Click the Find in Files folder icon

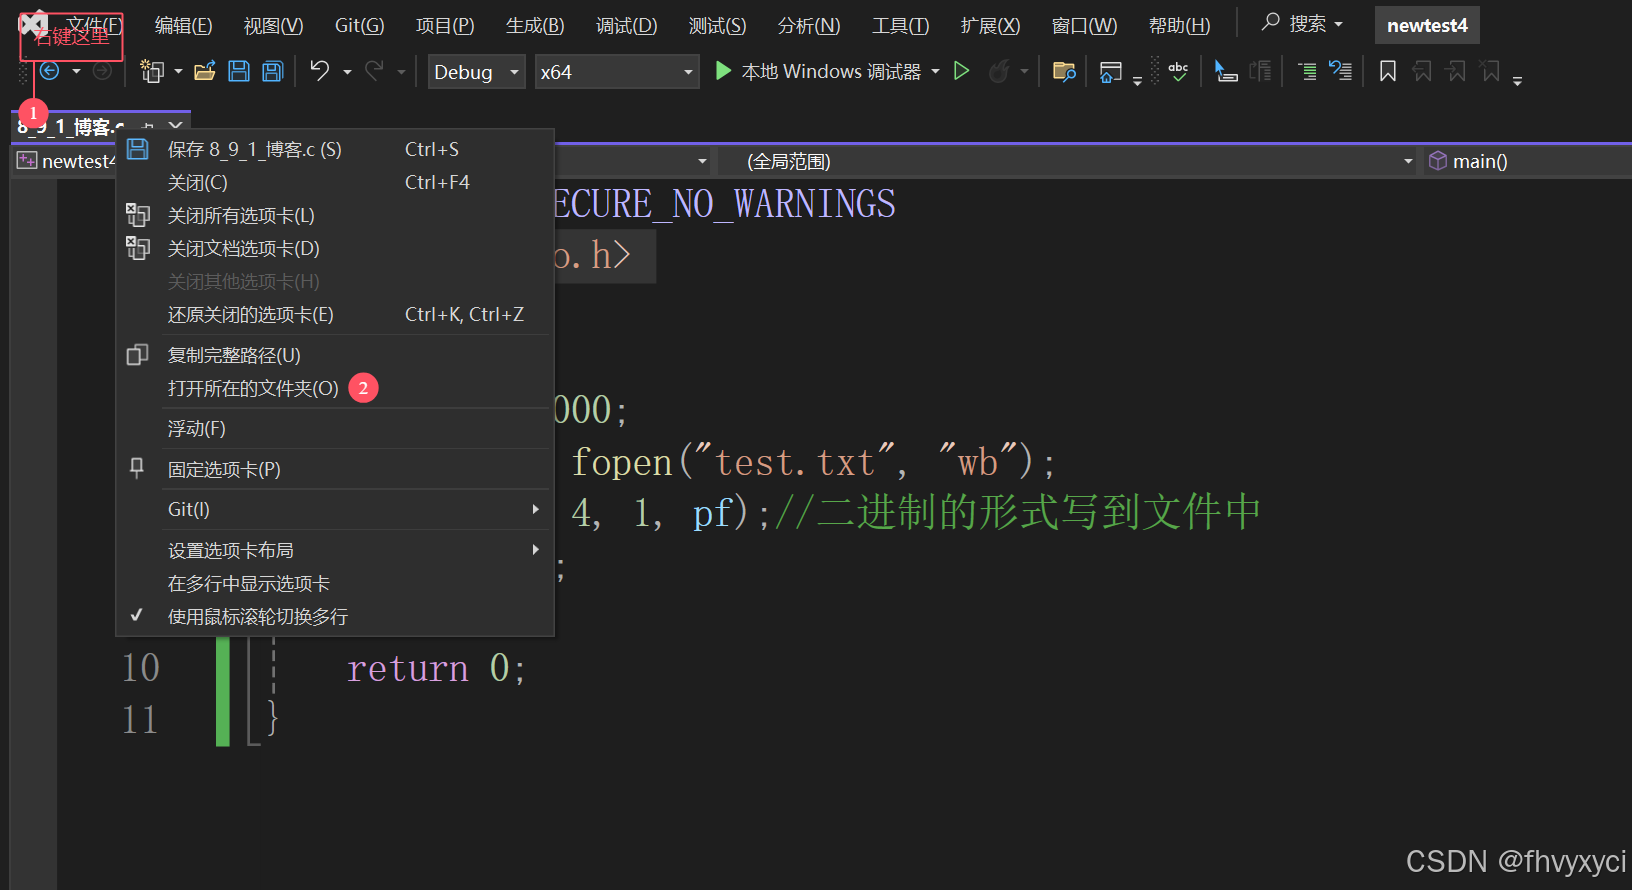coord(1064,71)
